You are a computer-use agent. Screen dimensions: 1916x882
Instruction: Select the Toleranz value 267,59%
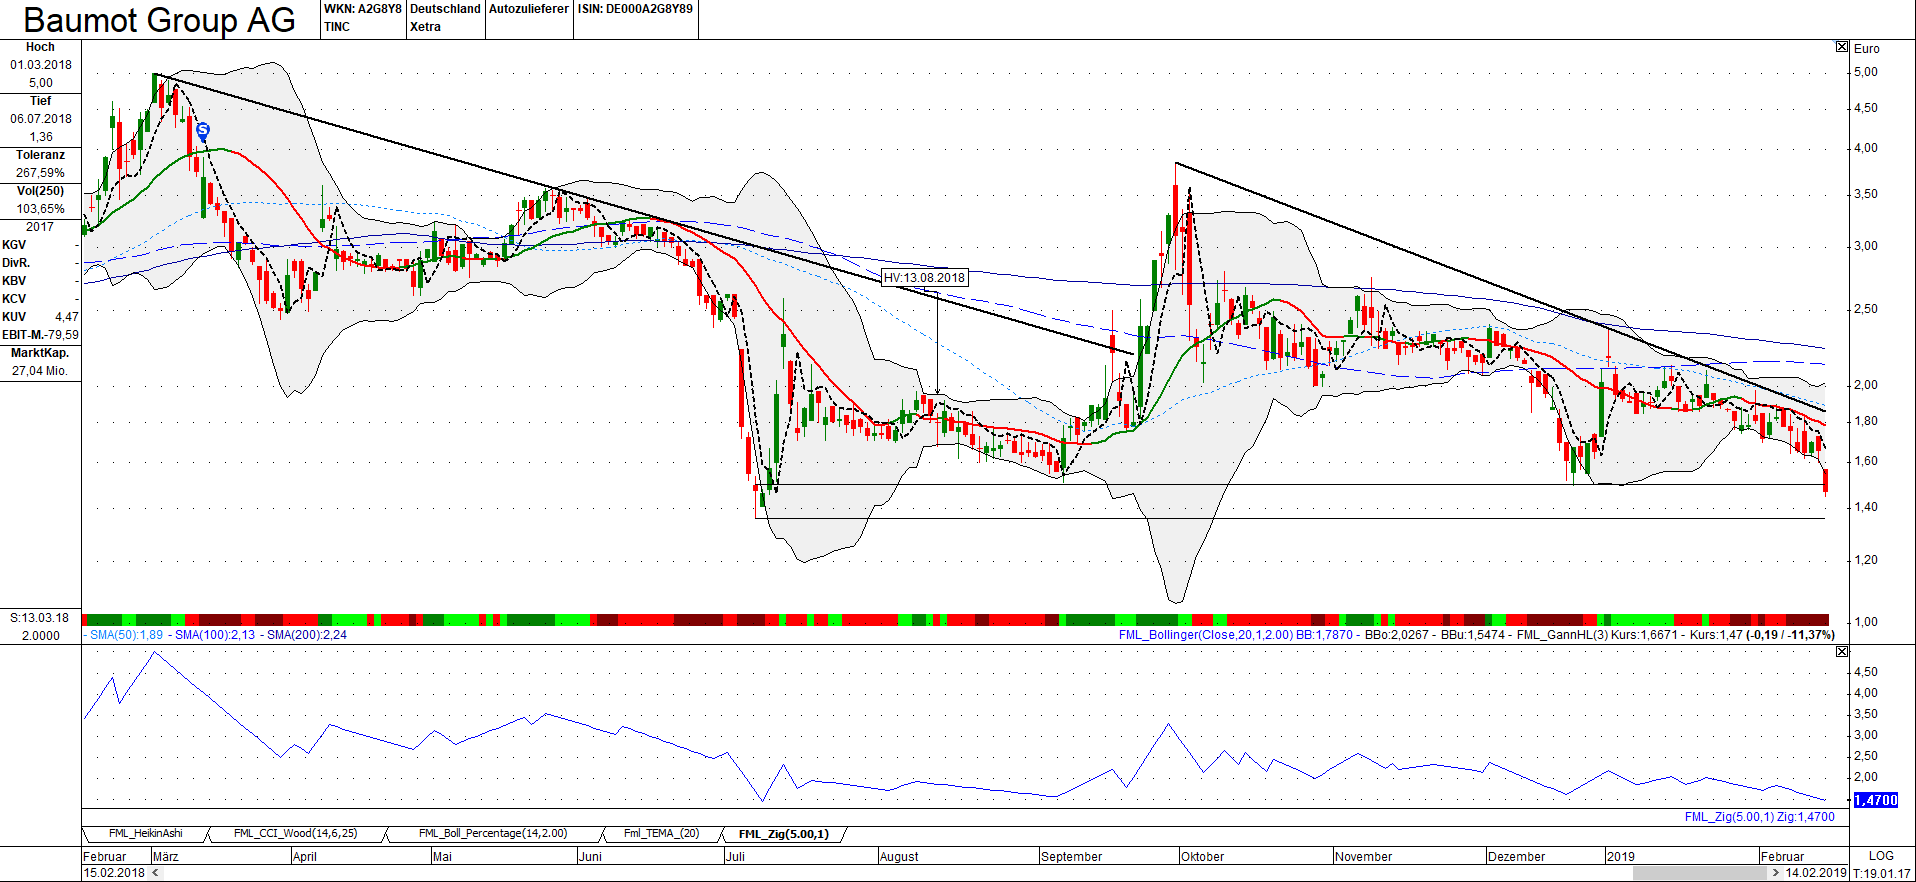(40, 173)
